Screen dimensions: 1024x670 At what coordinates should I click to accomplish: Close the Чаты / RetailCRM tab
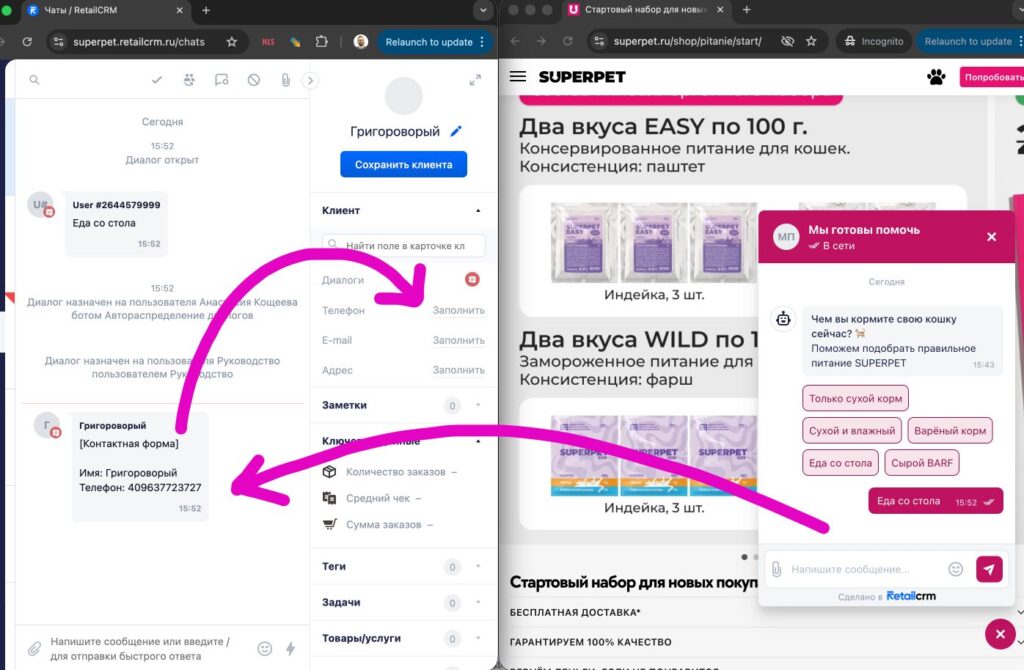tap(180, 10)
